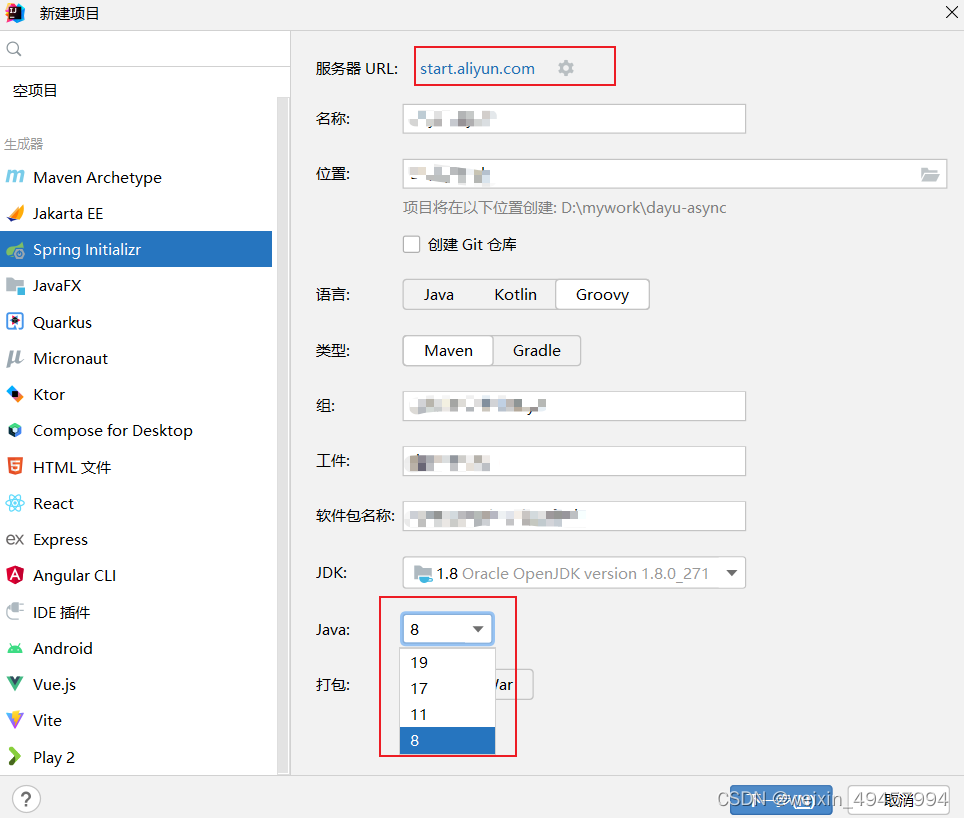The image size is (964, 818).
Task: Click the Express ex icon
Action: [x=15, y=539]
